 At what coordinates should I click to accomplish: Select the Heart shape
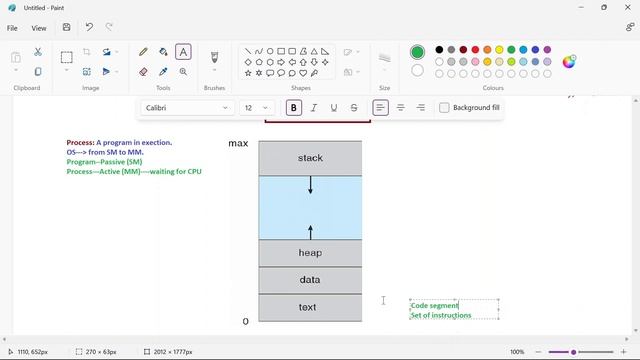point(303,73)
